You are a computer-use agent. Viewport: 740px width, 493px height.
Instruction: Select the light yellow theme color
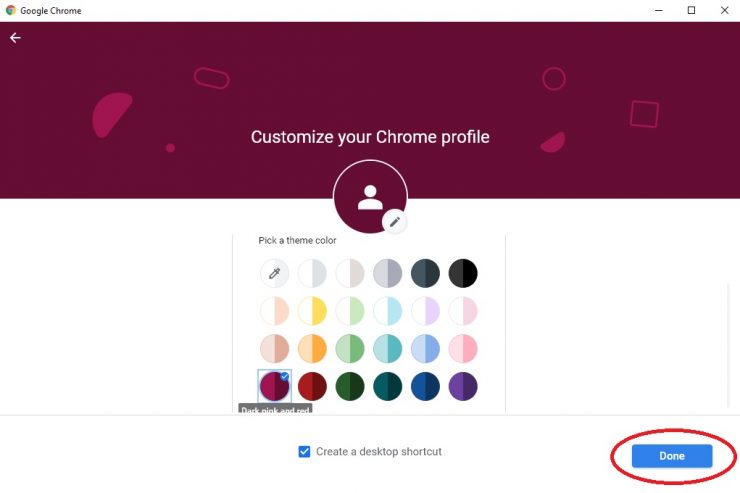[312, 311]
